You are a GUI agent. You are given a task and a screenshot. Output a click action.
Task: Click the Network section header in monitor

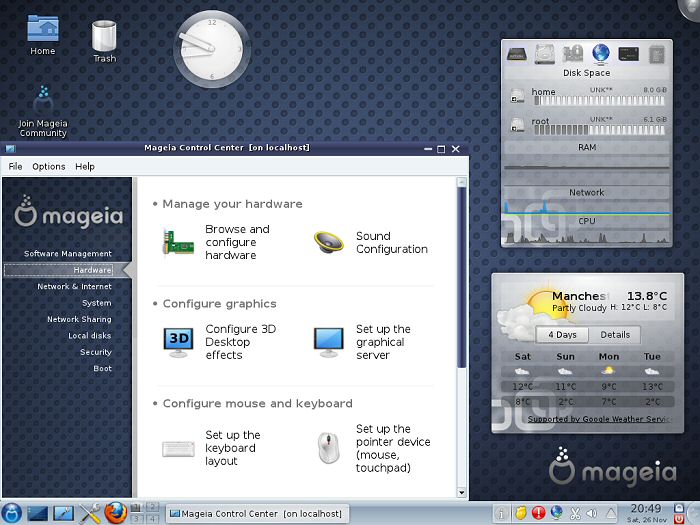coord(587,192)
